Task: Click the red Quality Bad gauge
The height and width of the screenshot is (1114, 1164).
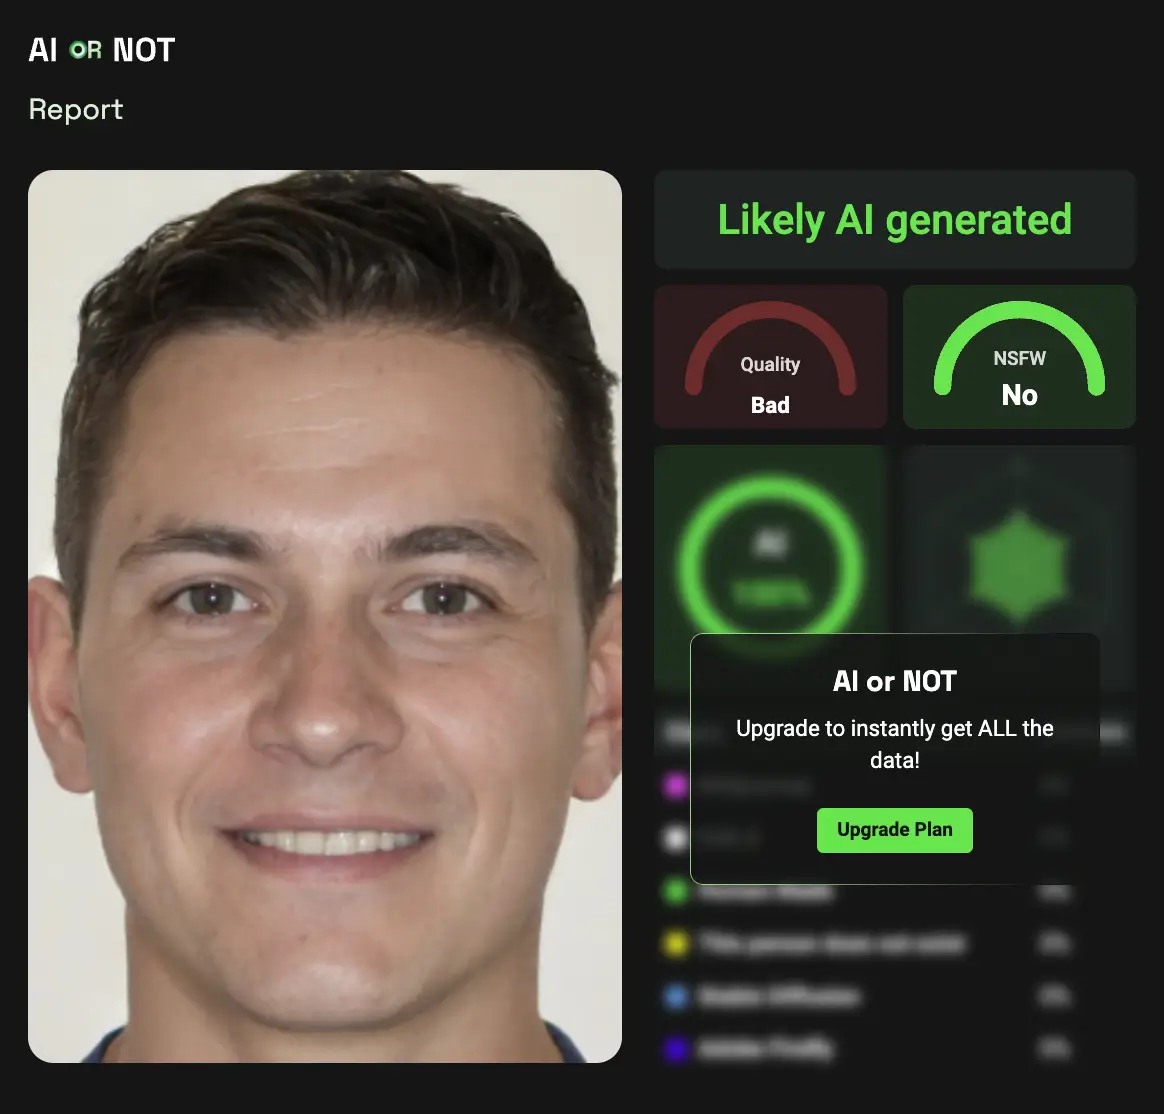Action: point(770,357)
